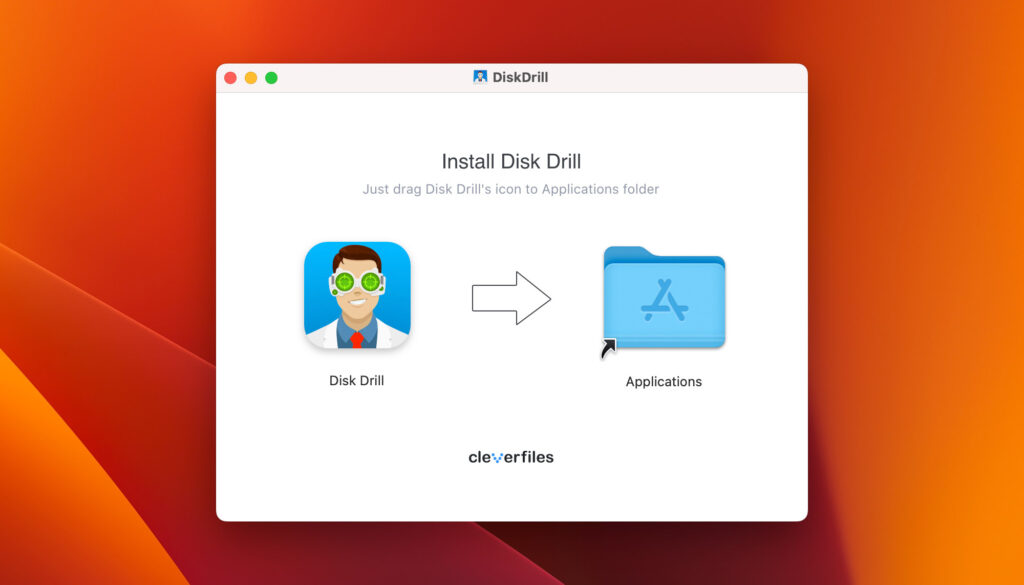Click the blue dotted V in the cleverfiles logo
Image resolution: width=1024 pixels, height=585 pixels.
498,456
